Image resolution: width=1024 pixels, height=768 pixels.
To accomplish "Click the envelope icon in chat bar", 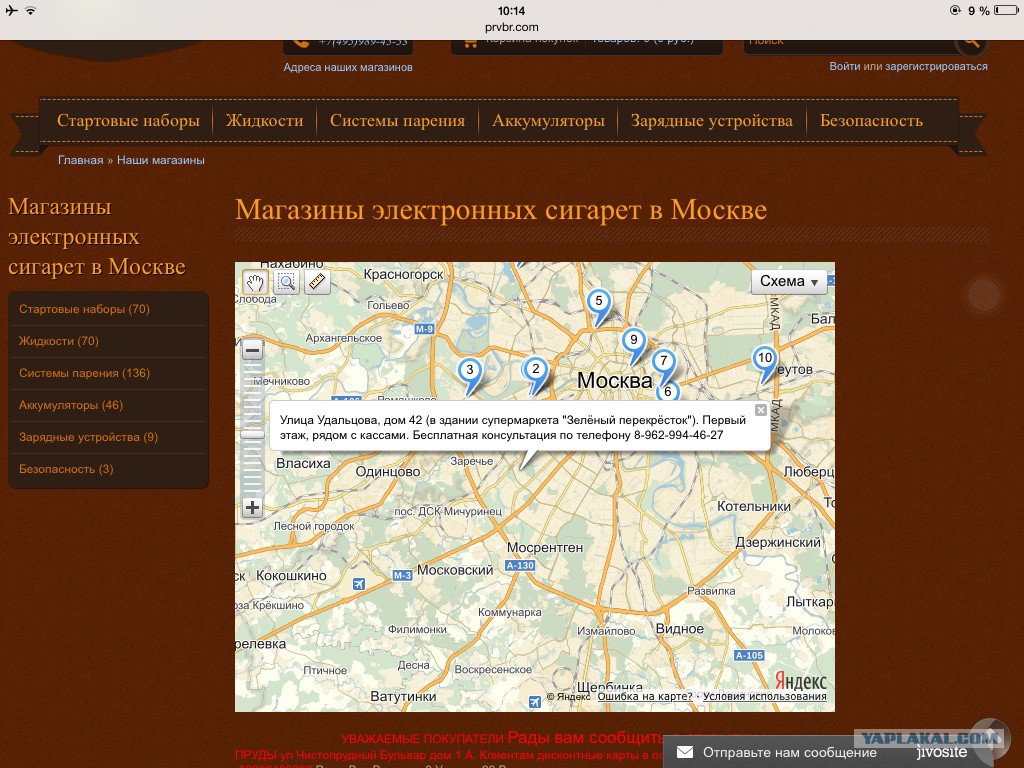I will tap(684, 752).
